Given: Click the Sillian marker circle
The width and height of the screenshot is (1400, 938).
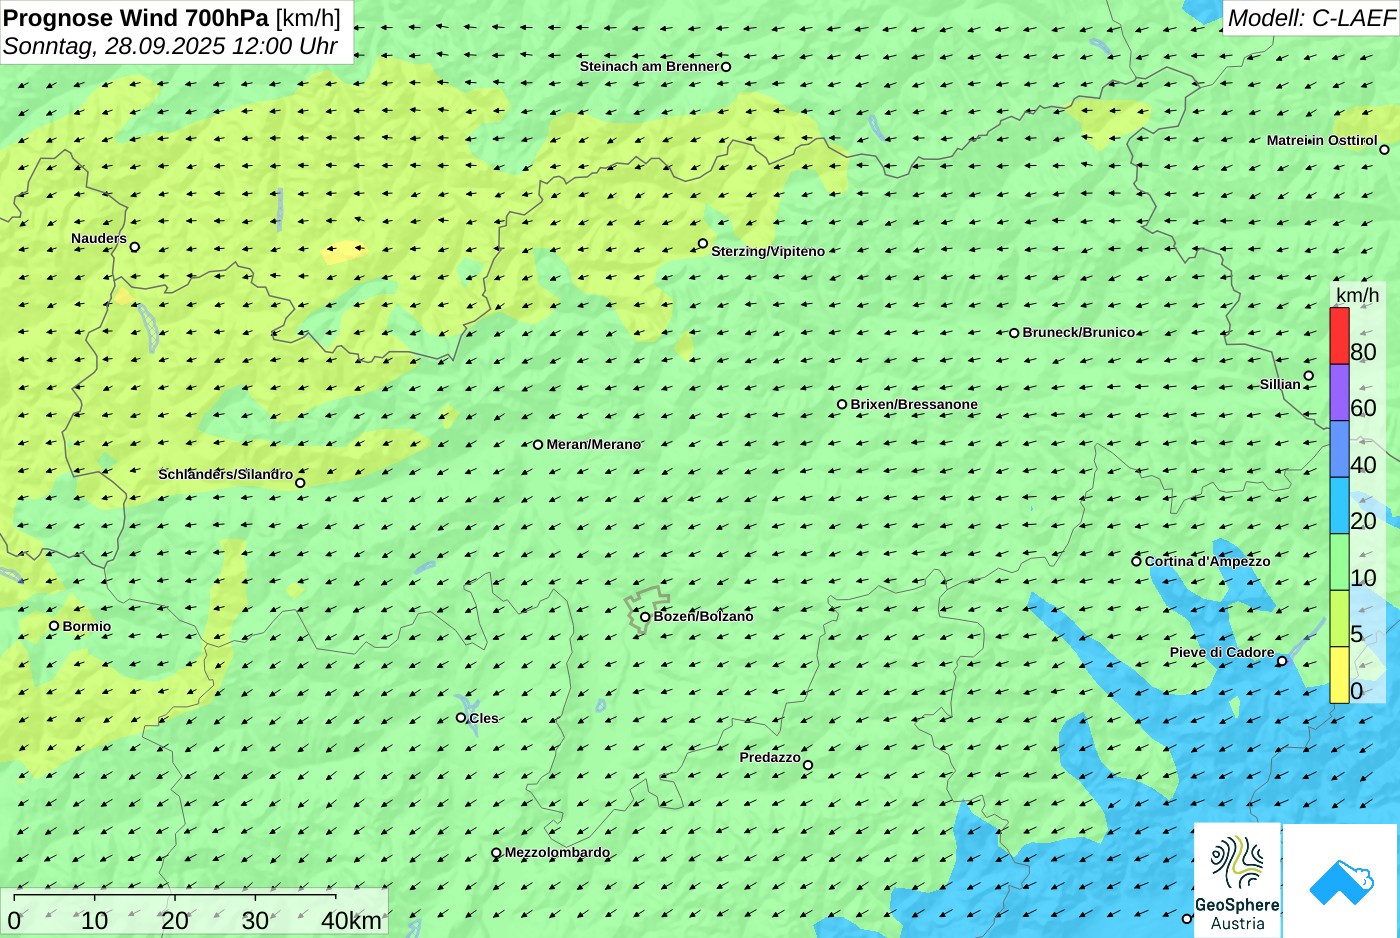Looking at the screenshot, I should (1309, 376).
